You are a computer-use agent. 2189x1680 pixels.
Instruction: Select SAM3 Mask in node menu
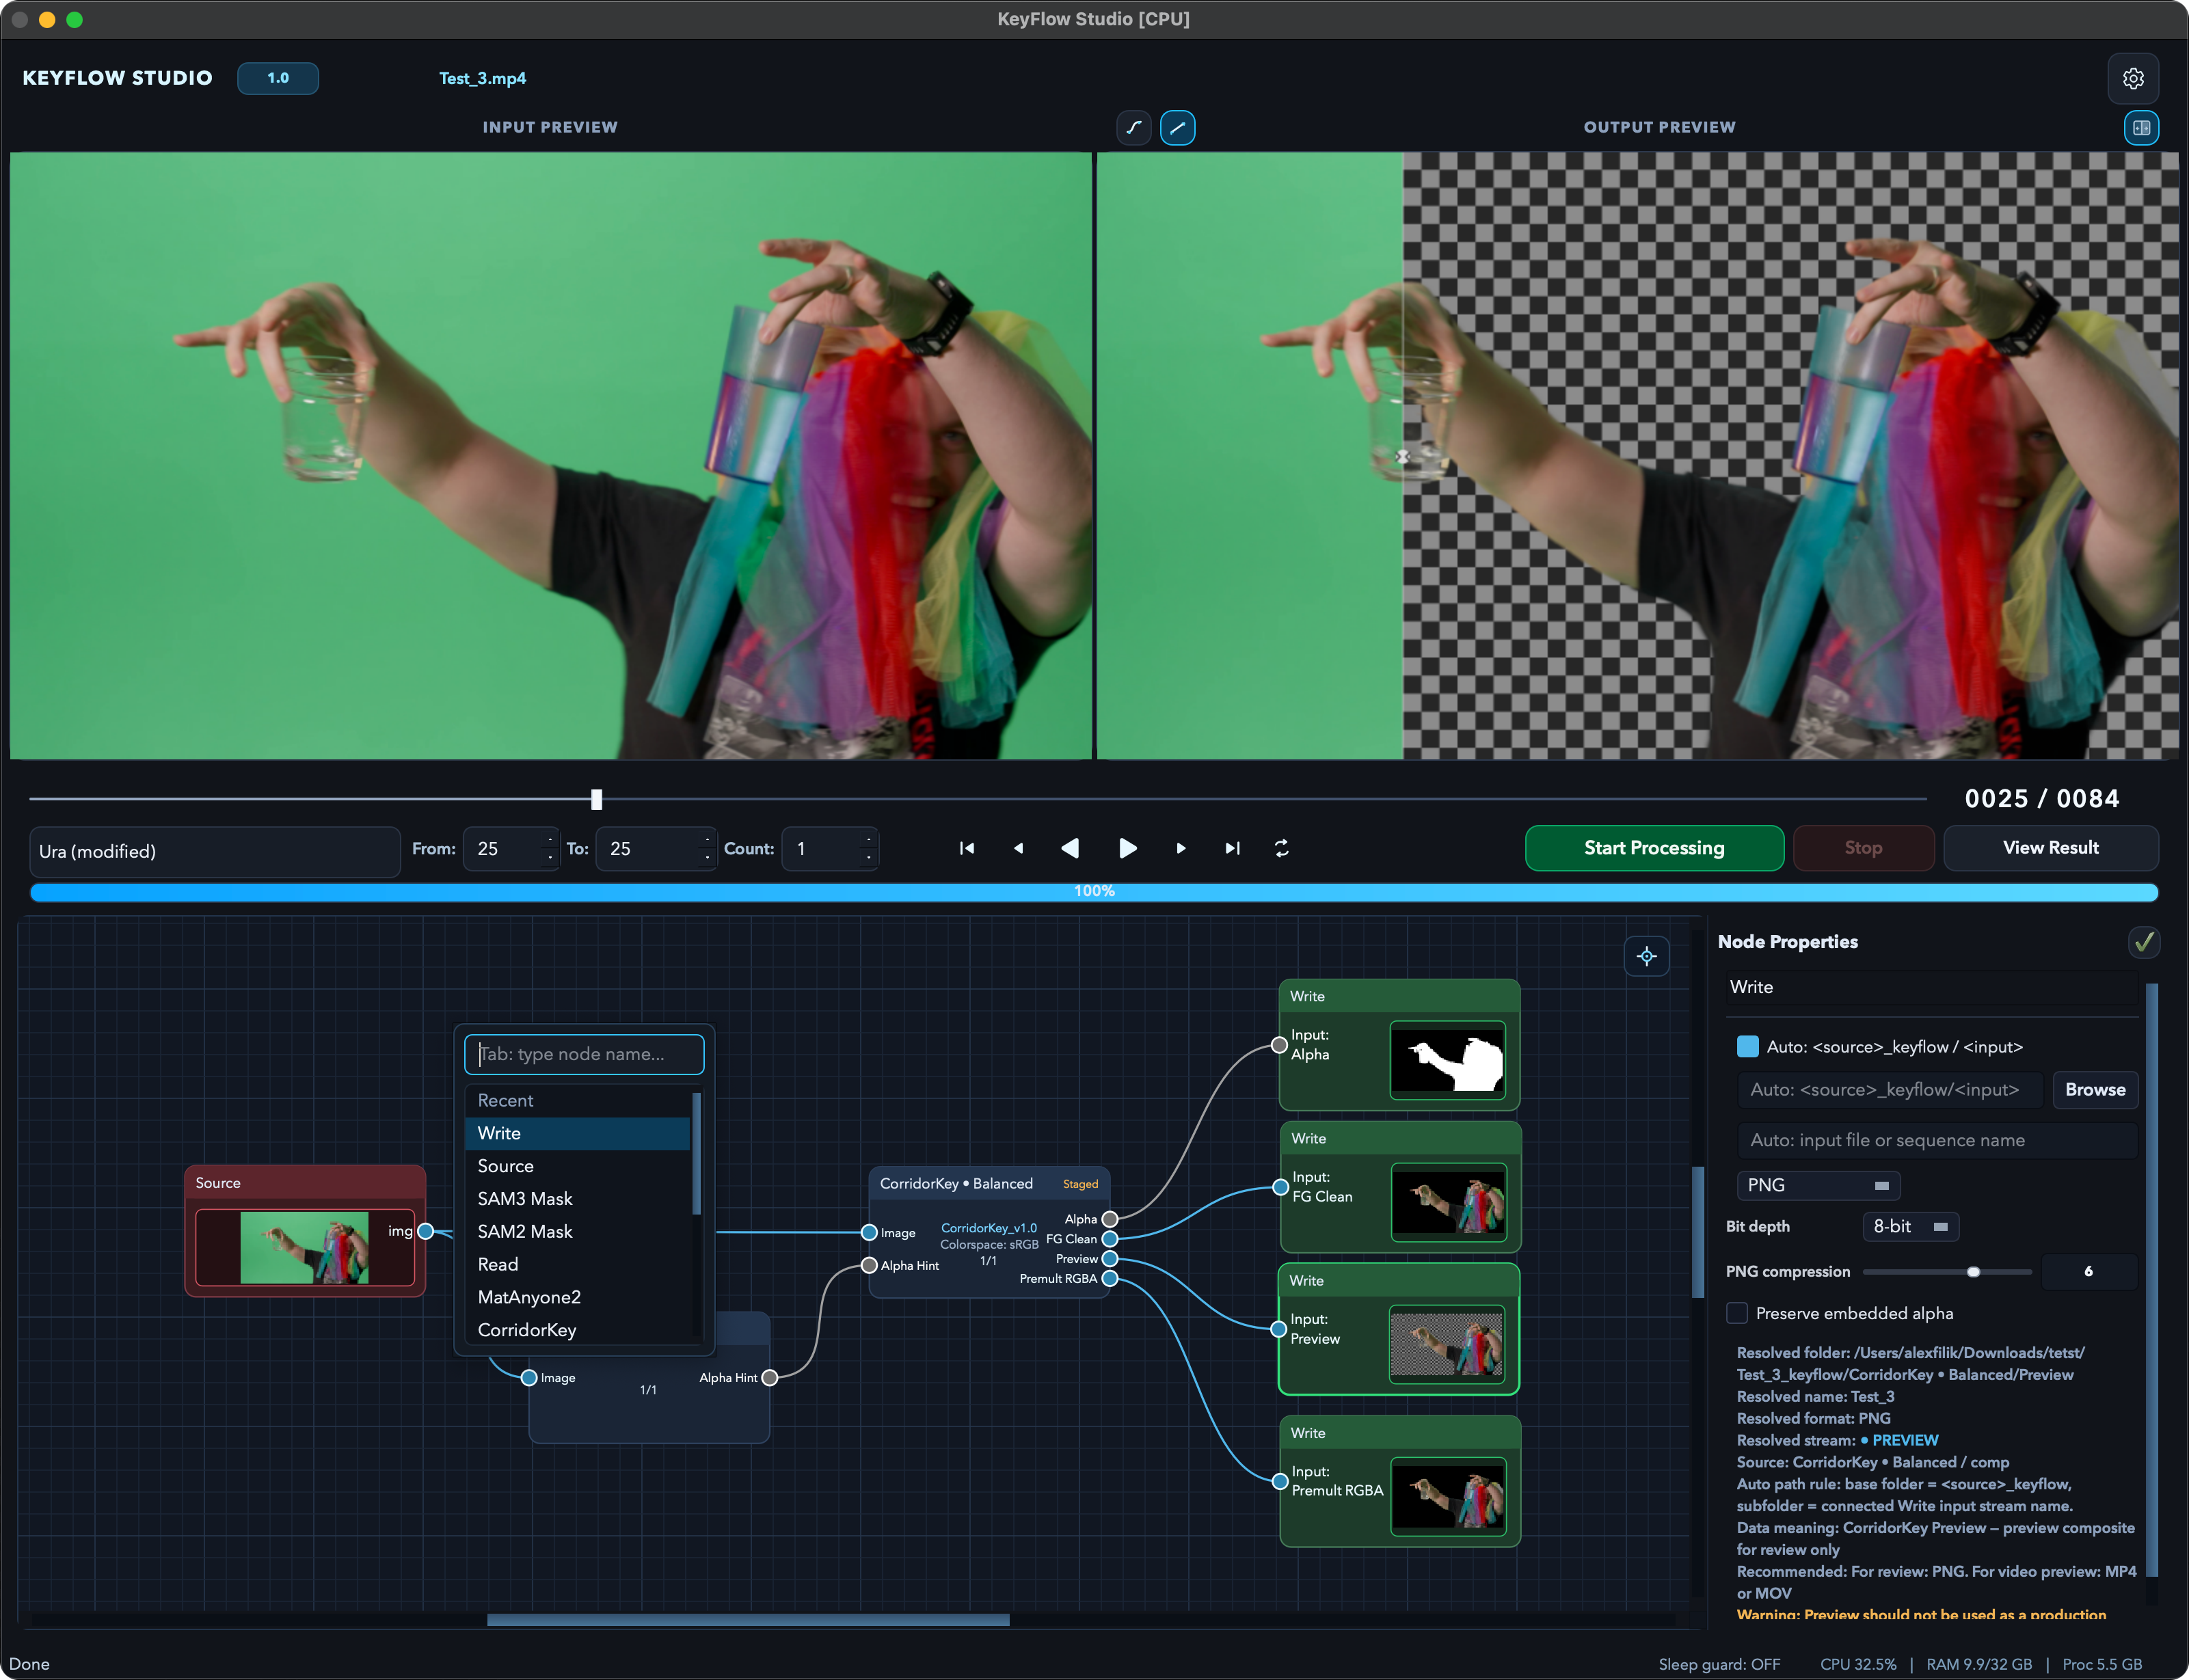577,1199
